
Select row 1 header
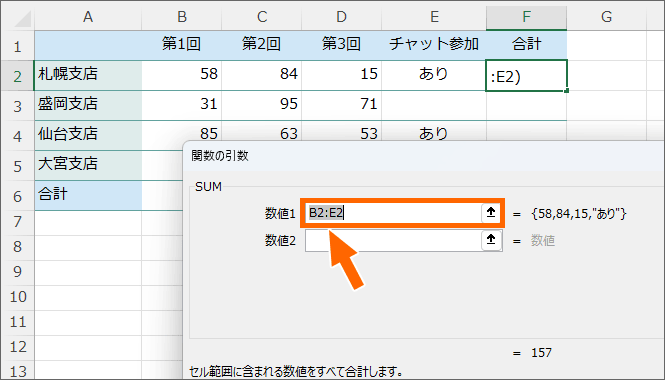[17, 45]
